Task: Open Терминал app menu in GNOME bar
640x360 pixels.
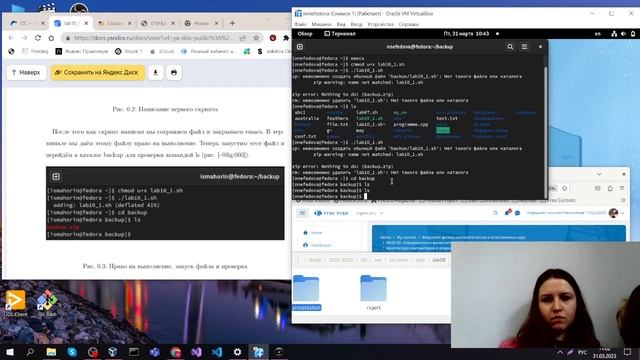Action: pyautogui.click(x=340, y=34)
